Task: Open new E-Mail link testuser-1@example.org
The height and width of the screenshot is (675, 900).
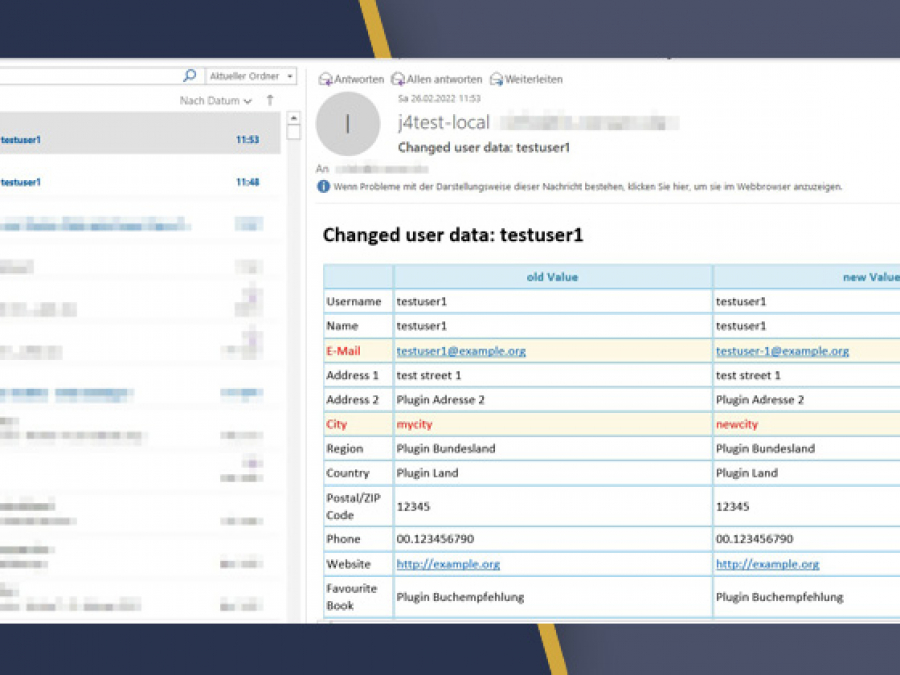Action: [782, 351]
